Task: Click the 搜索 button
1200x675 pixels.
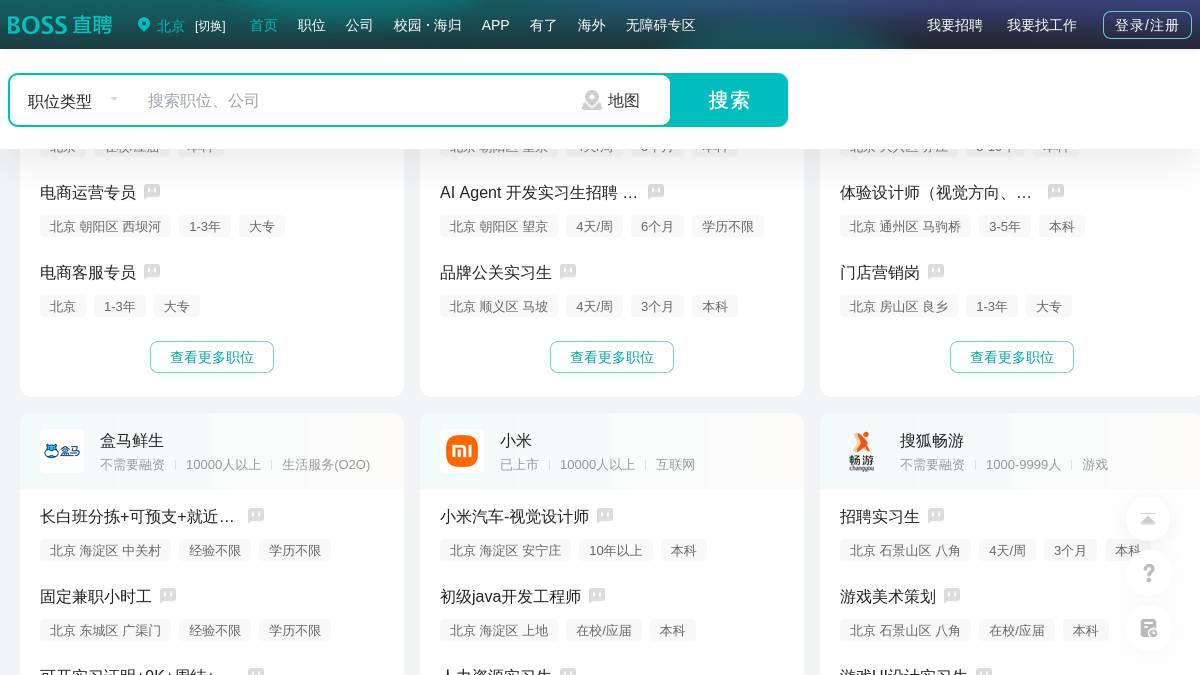Action: 729,100
